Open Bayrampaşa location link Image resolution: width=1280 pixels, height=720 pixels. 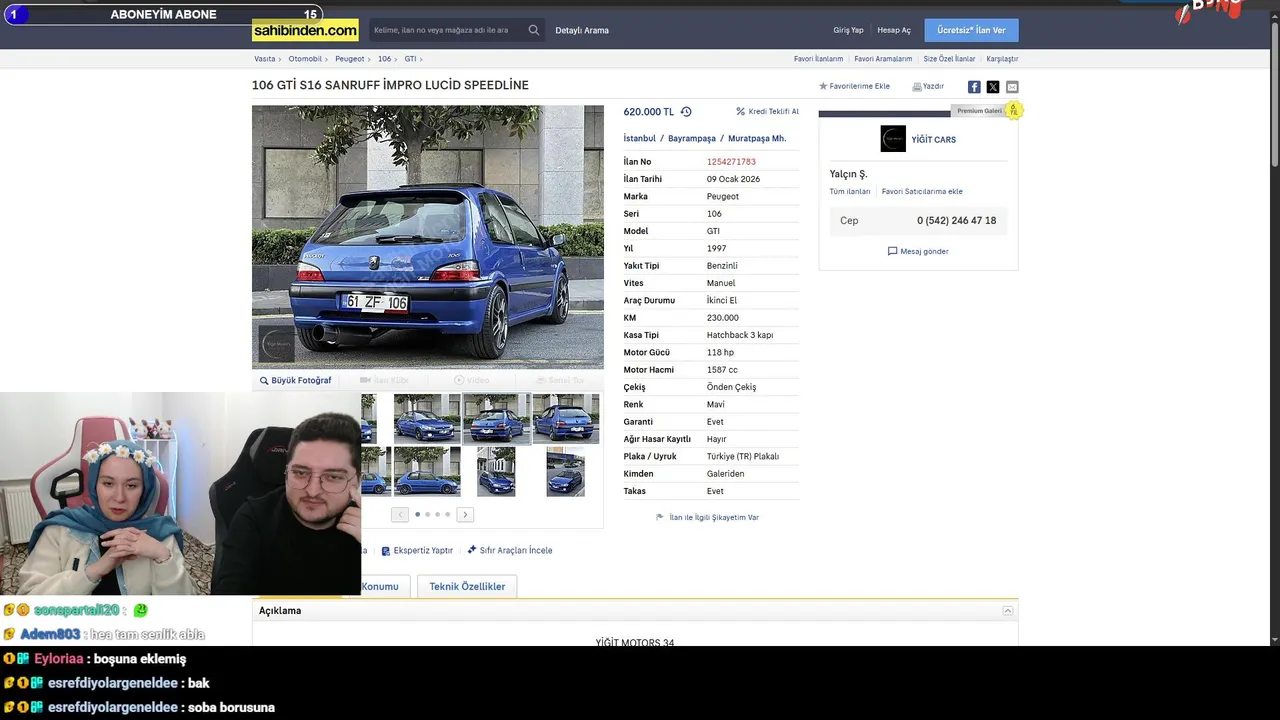pos(692,139)
